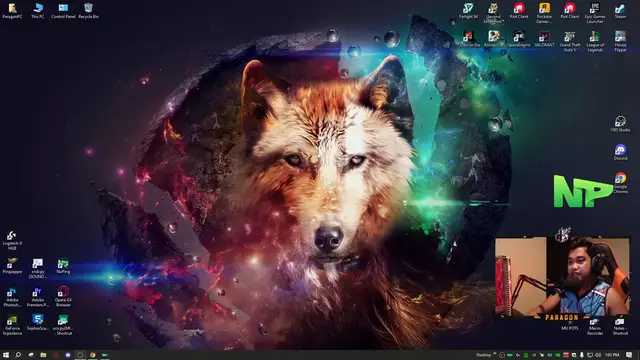Open Riot Client icon beside Second Extinction
This screenshot has width=640, height=360.
coord(519,11)
